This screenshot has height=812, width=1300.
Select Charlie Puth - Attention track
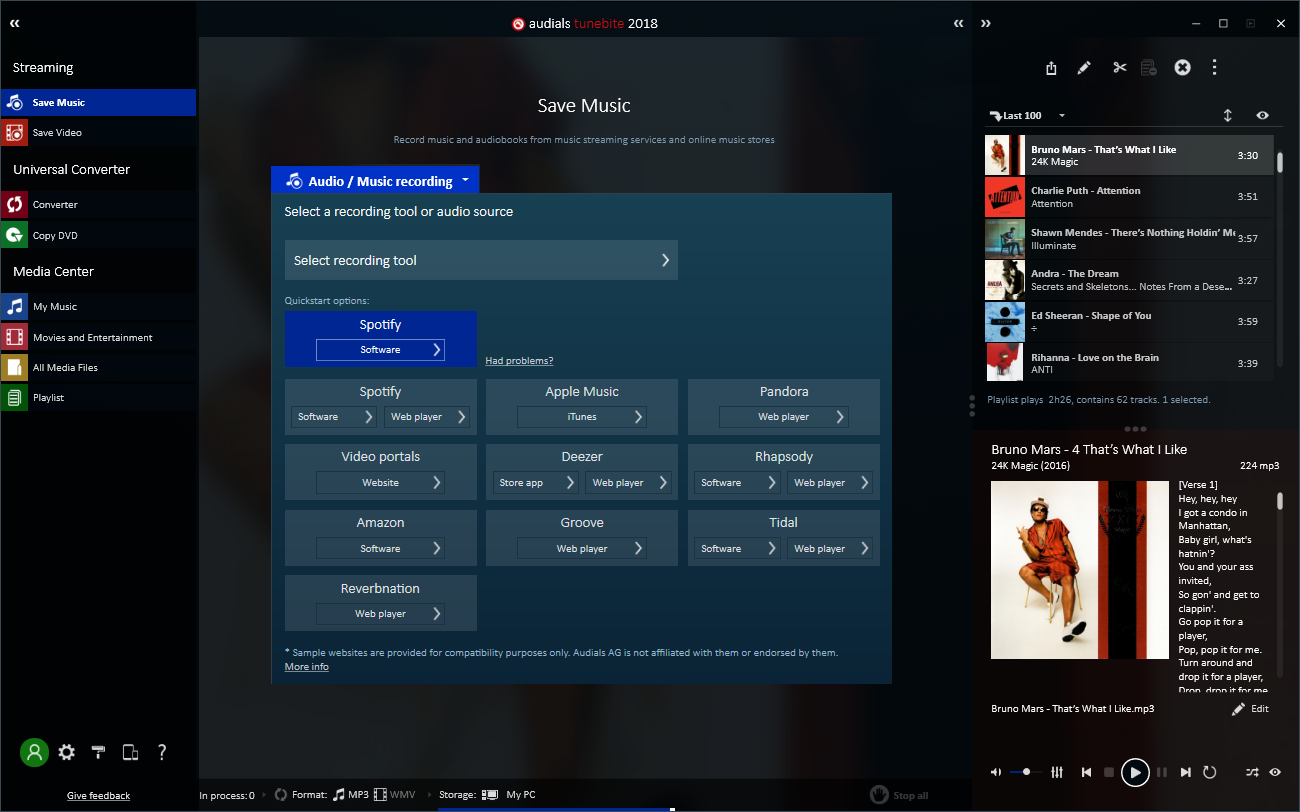[1129, 197]
